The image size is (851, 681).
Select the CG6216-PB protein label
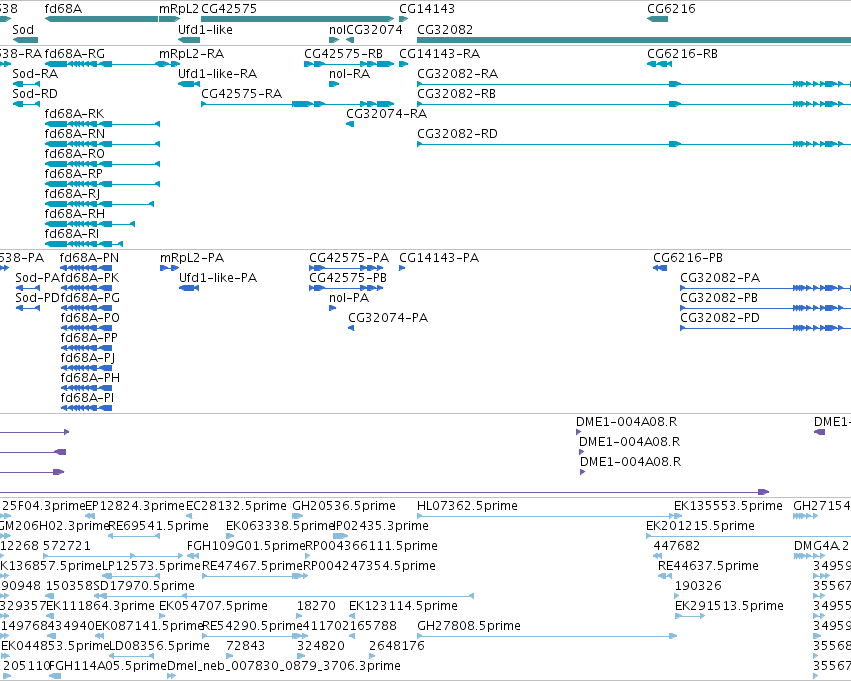[688, 258]
